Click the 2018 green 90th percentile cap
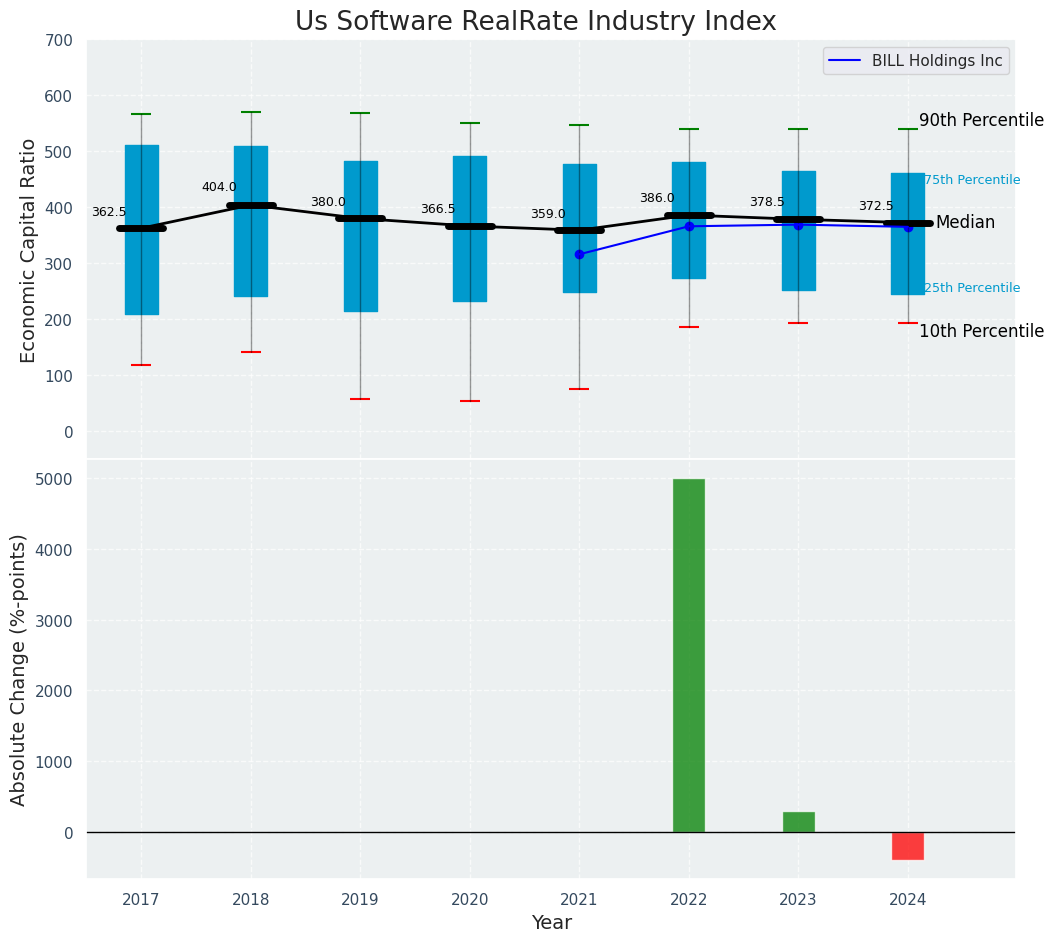 pyautogui.click(x=251, y=112)
